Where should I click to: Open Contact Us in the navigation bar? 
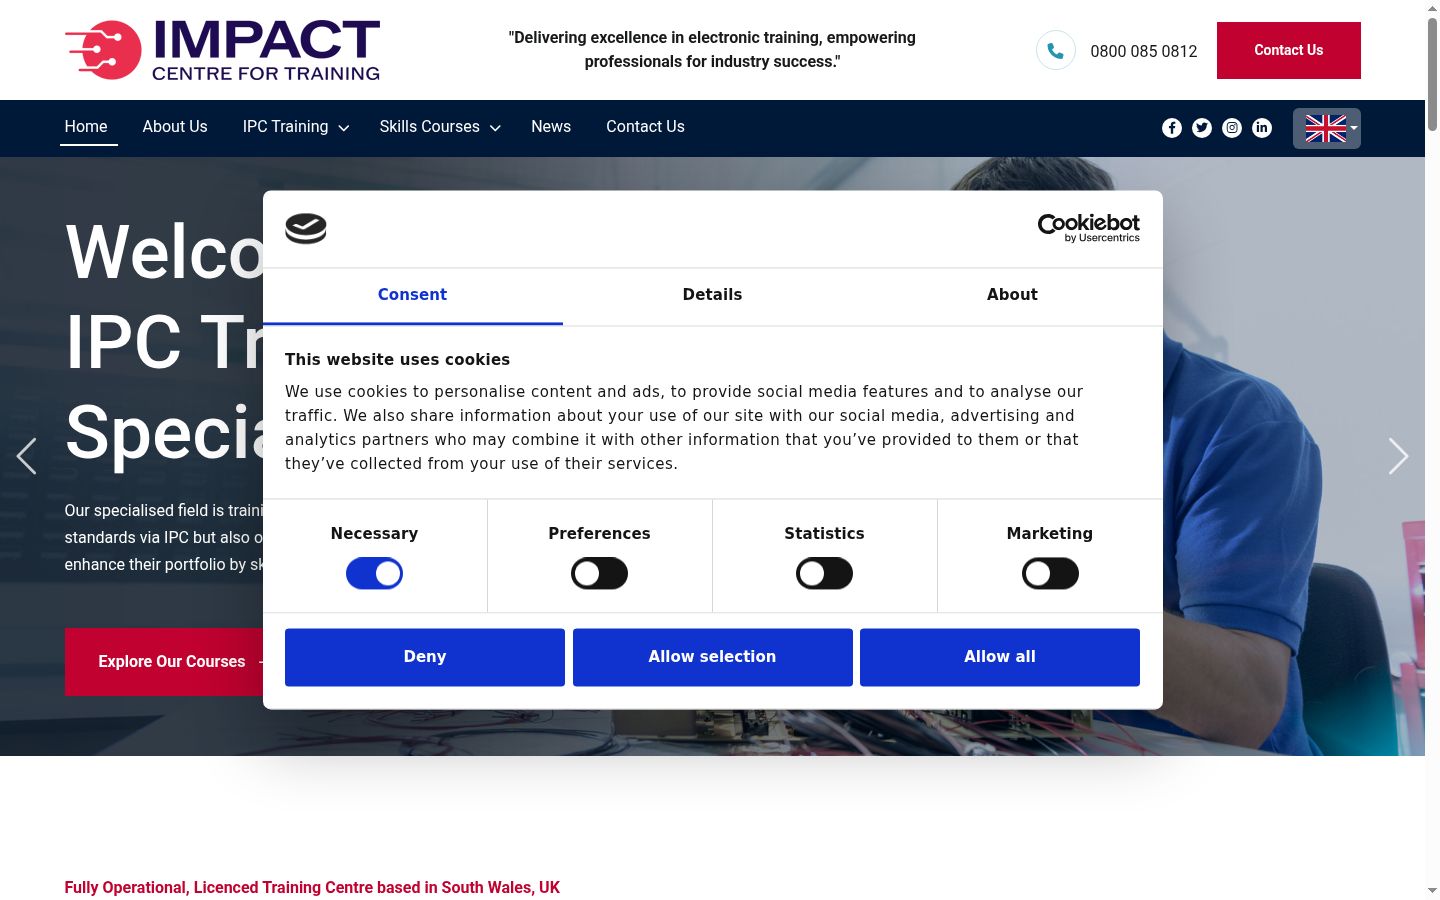645,127
